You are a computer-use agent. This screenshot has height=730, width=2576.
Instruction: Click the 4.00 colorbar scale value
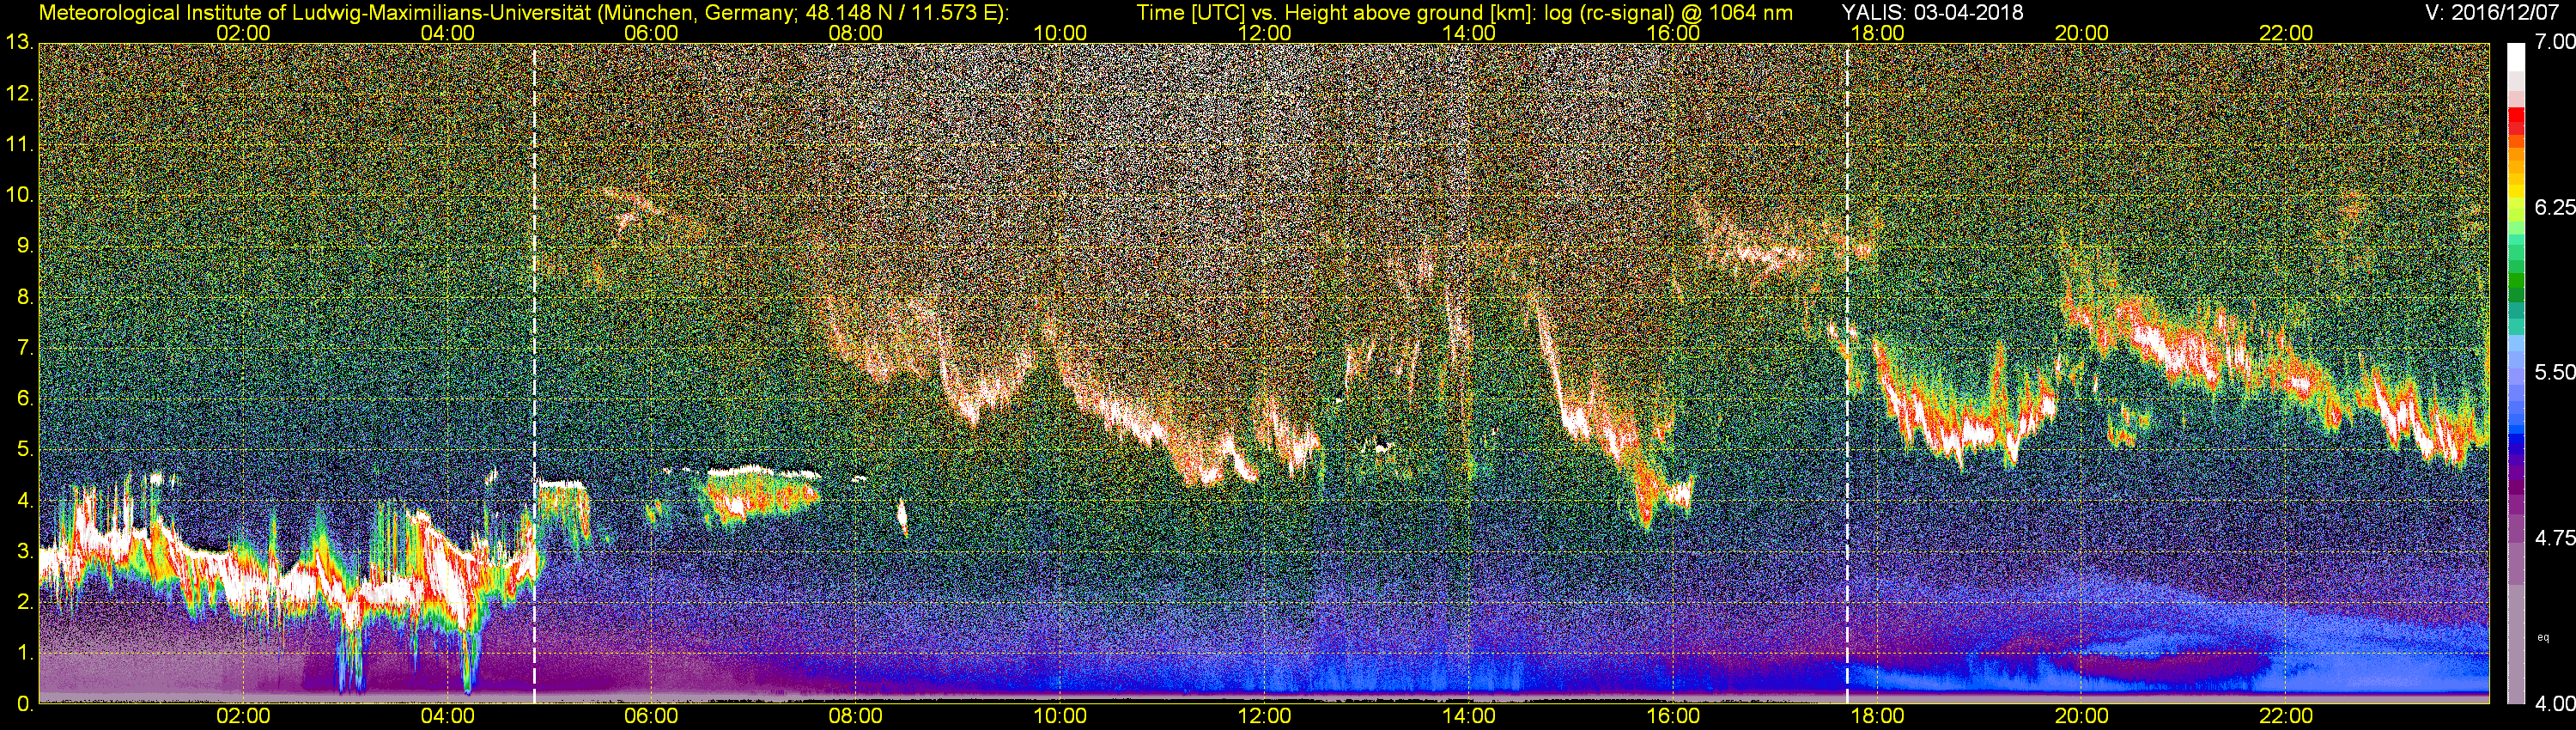click(x=2554, y=703)
